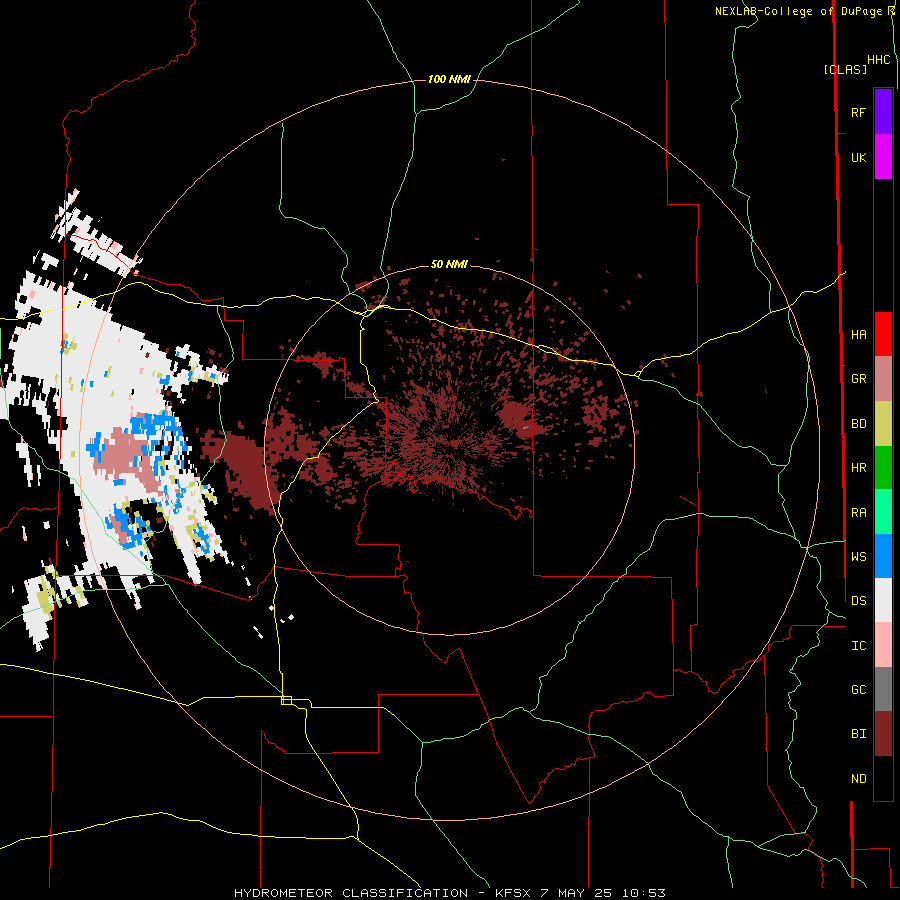Click the [CLAS] units label

point(845,69)
